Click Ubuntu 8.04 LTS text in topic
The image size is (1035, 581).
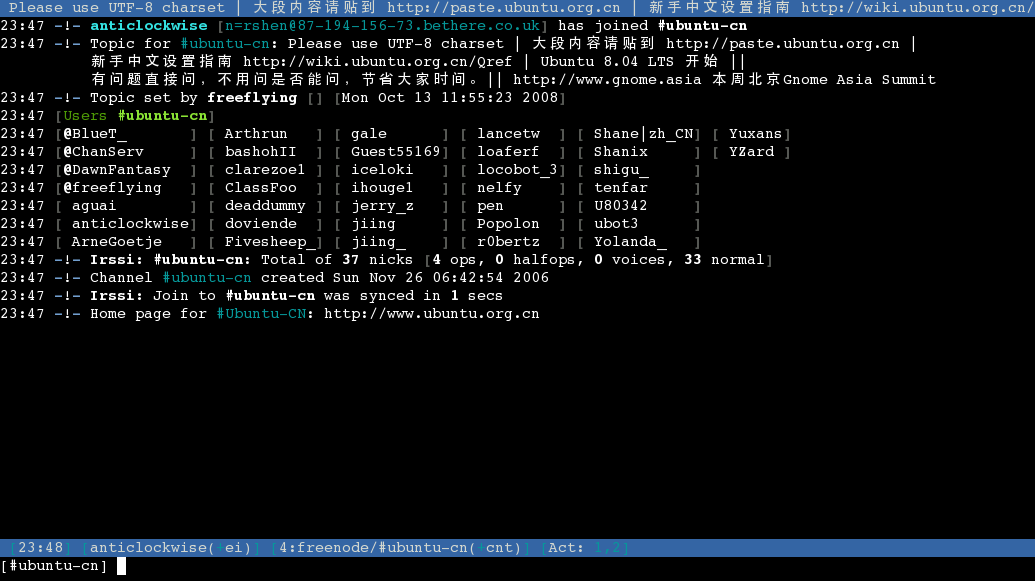click(x=607, y=61)
